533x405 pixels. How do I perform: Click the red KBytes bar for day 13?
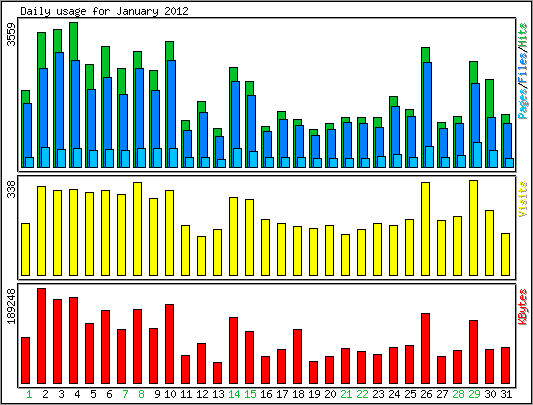218,373
